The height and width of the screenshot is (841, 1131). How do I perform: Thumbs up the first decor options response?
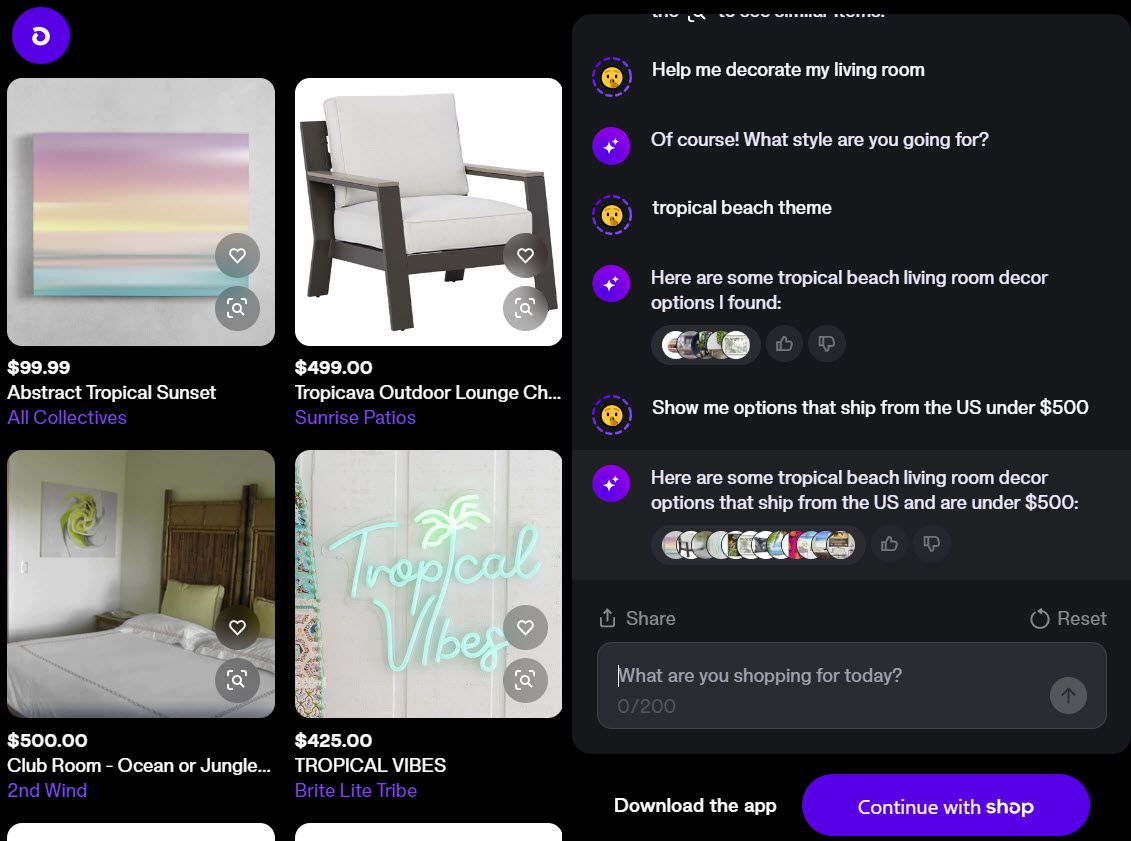tap(784, 344)
